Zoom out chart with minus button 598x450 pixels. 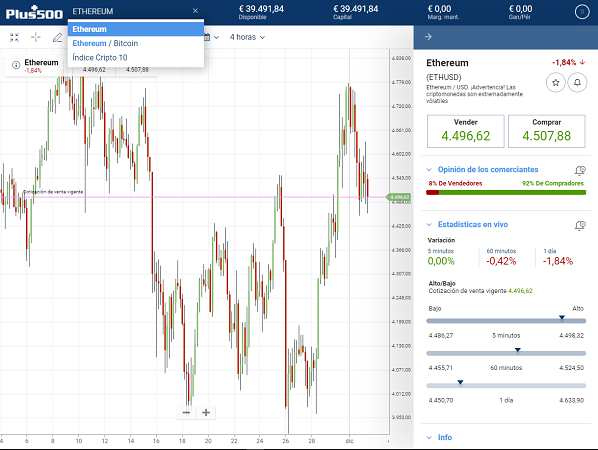(186, 413)
